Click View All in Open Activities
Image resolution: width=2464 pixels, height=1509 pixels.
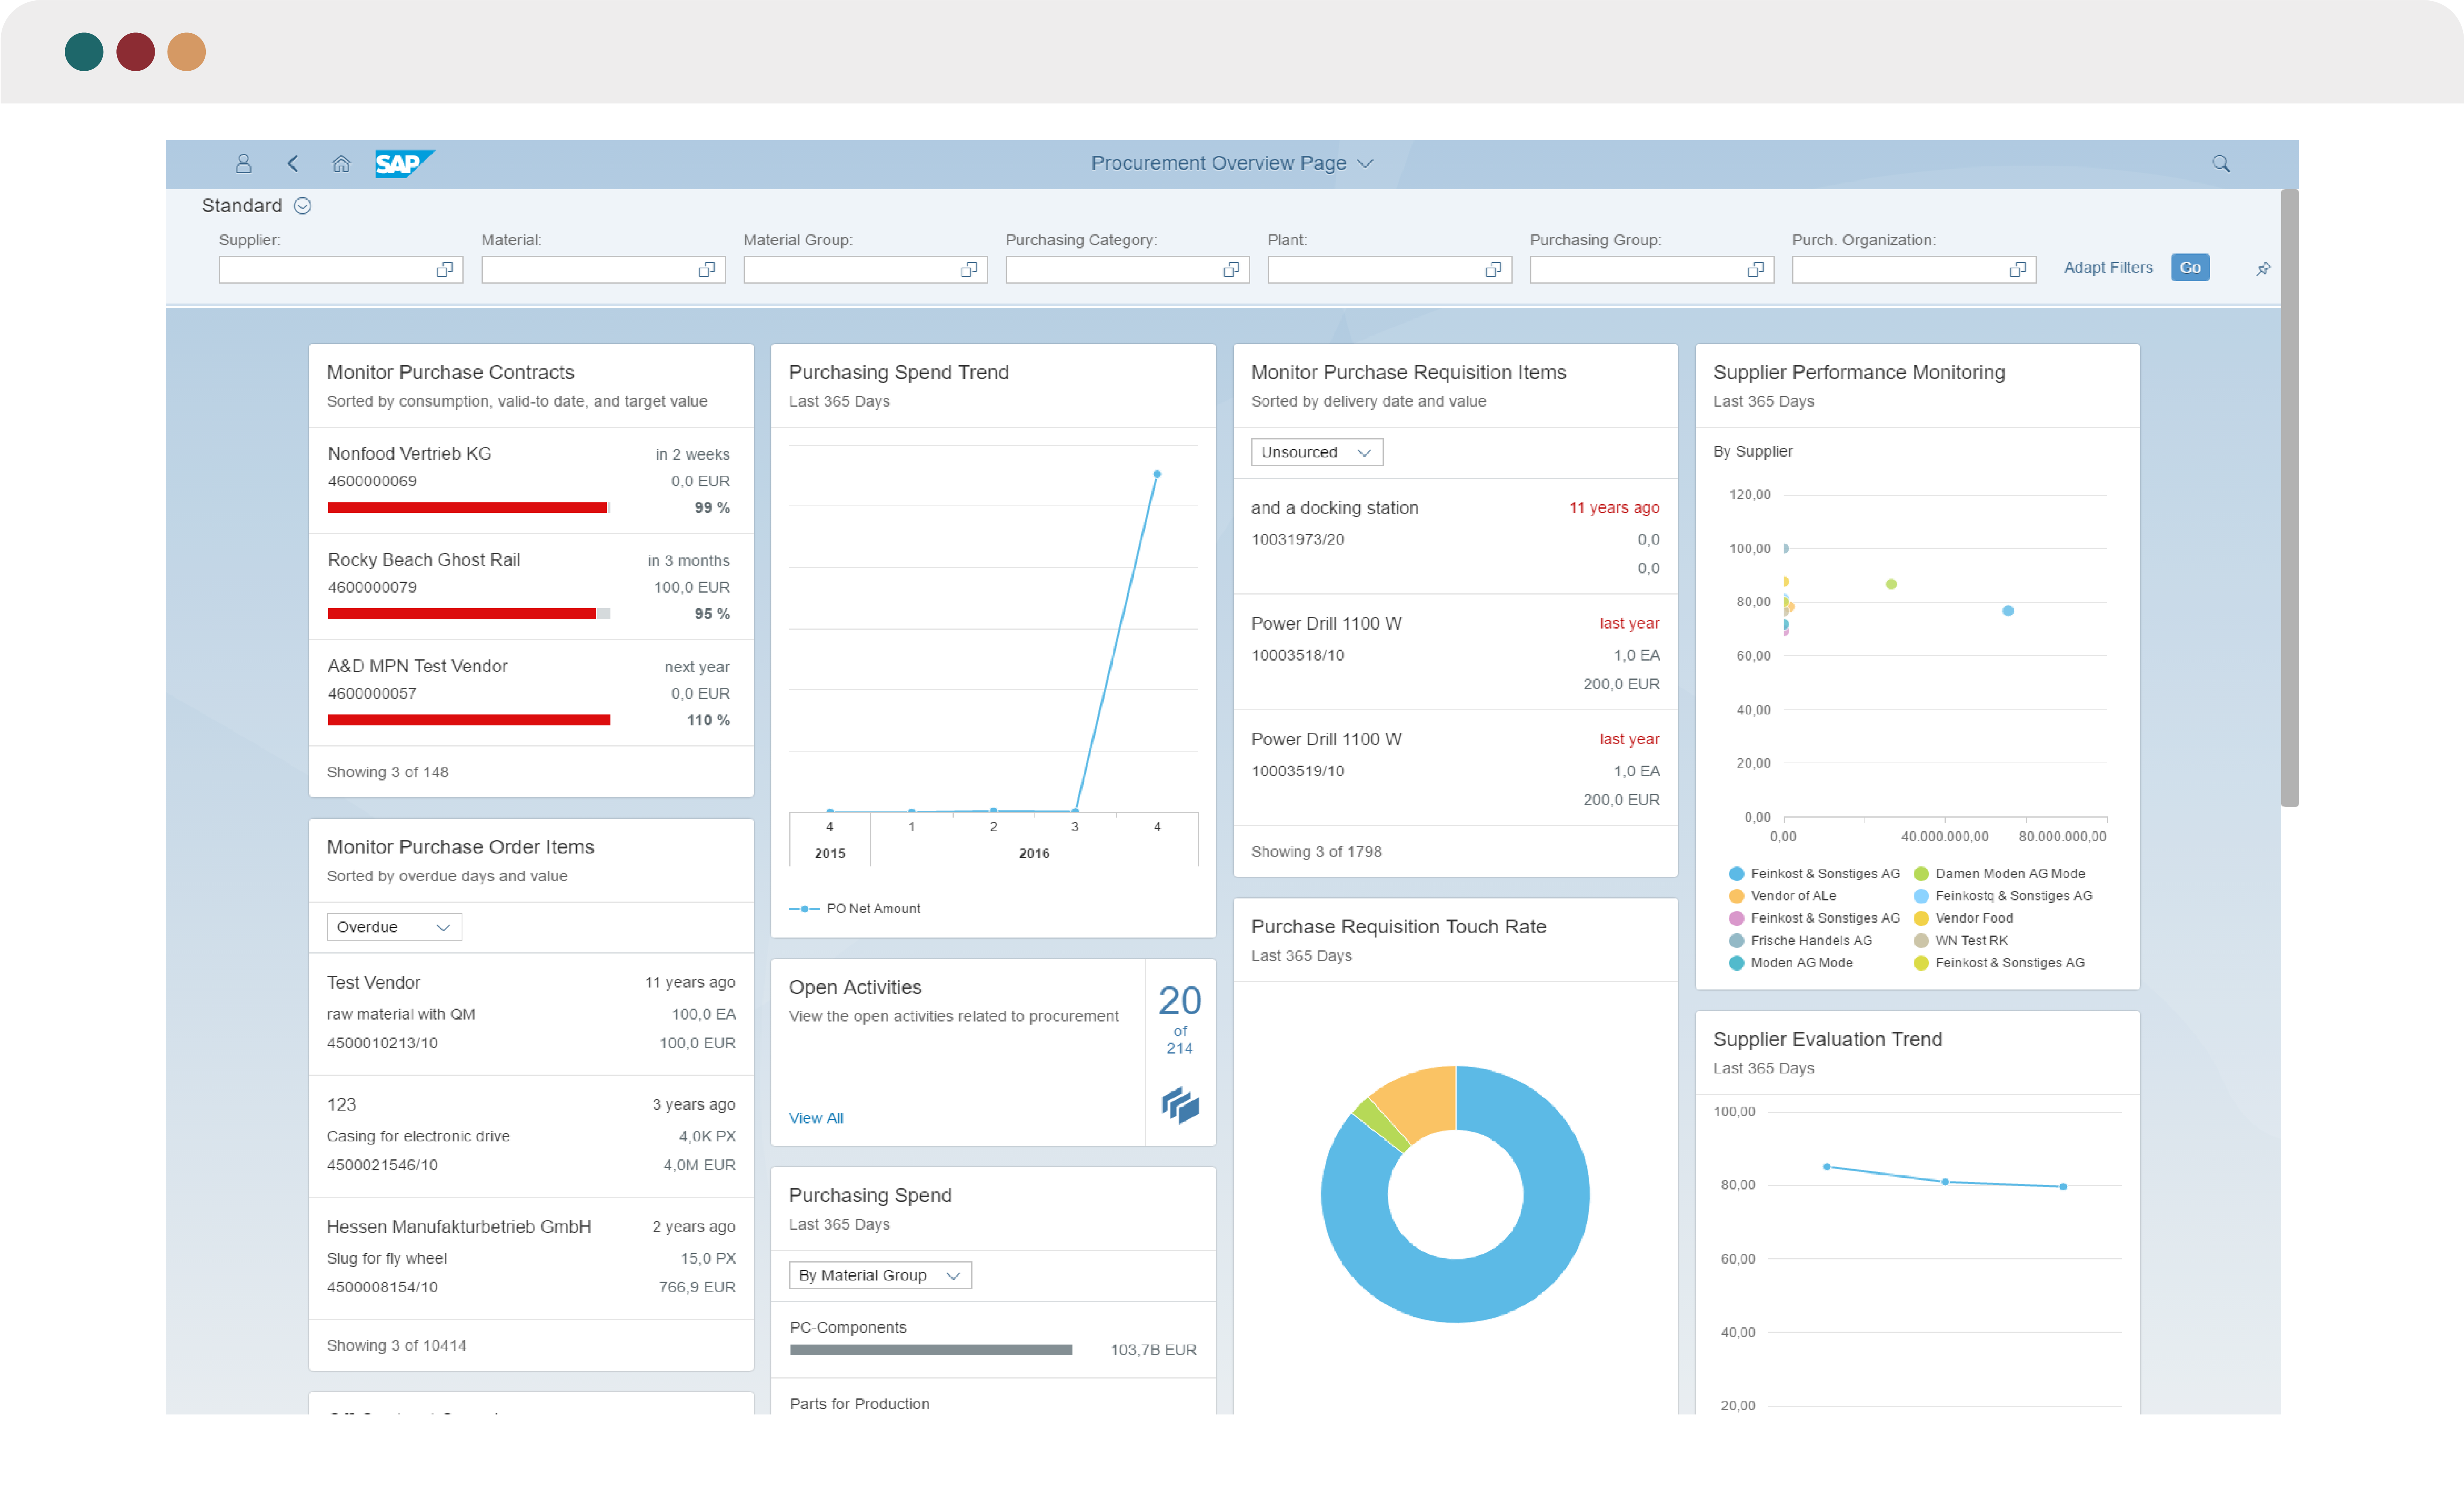click(816, 1118)
